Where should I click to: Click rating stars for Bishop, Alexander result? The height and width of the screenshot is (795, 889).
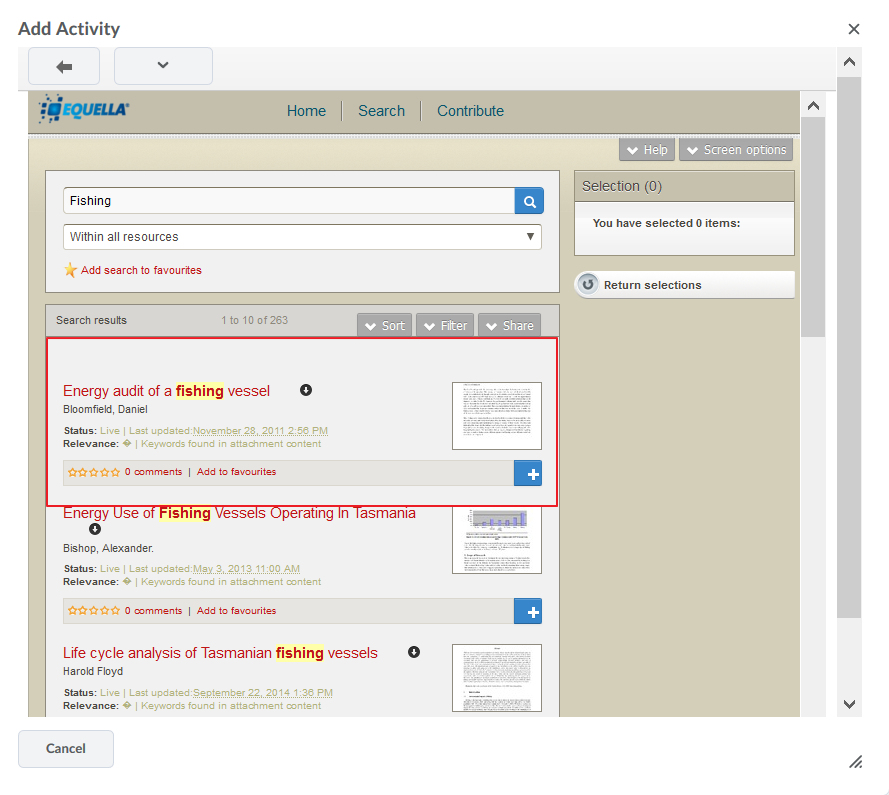tap(94, 611)
